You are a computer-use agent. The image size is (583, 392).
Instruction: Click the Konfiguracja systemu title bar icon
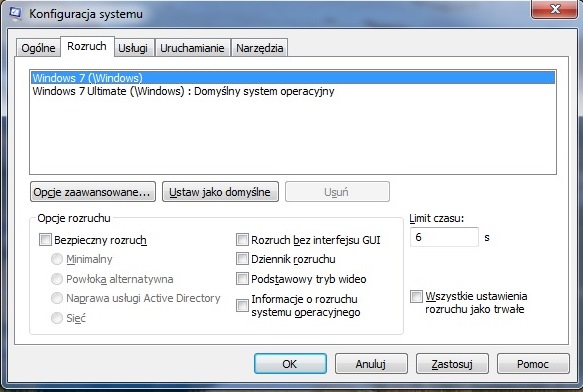coord(15,13)
